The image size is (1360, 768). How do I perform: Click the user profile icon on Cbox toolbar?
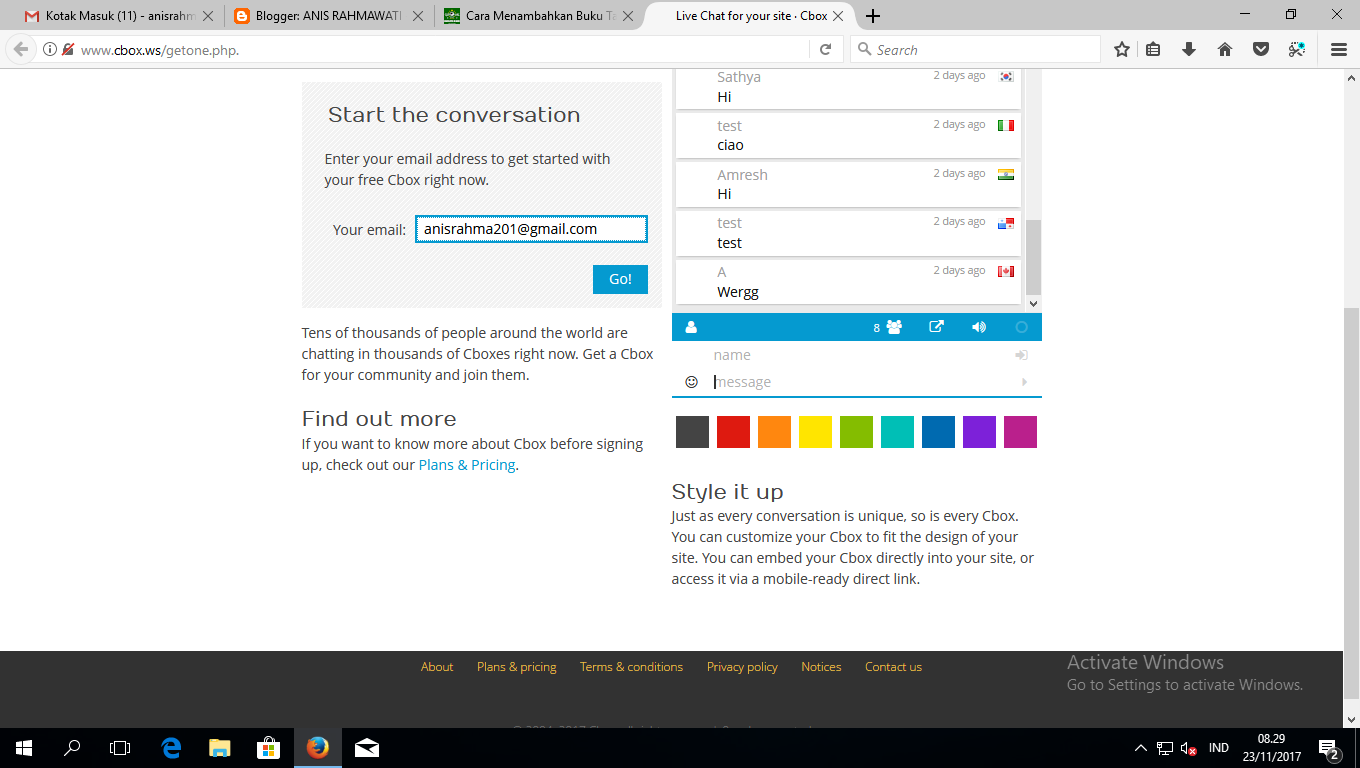pos(691,327)
